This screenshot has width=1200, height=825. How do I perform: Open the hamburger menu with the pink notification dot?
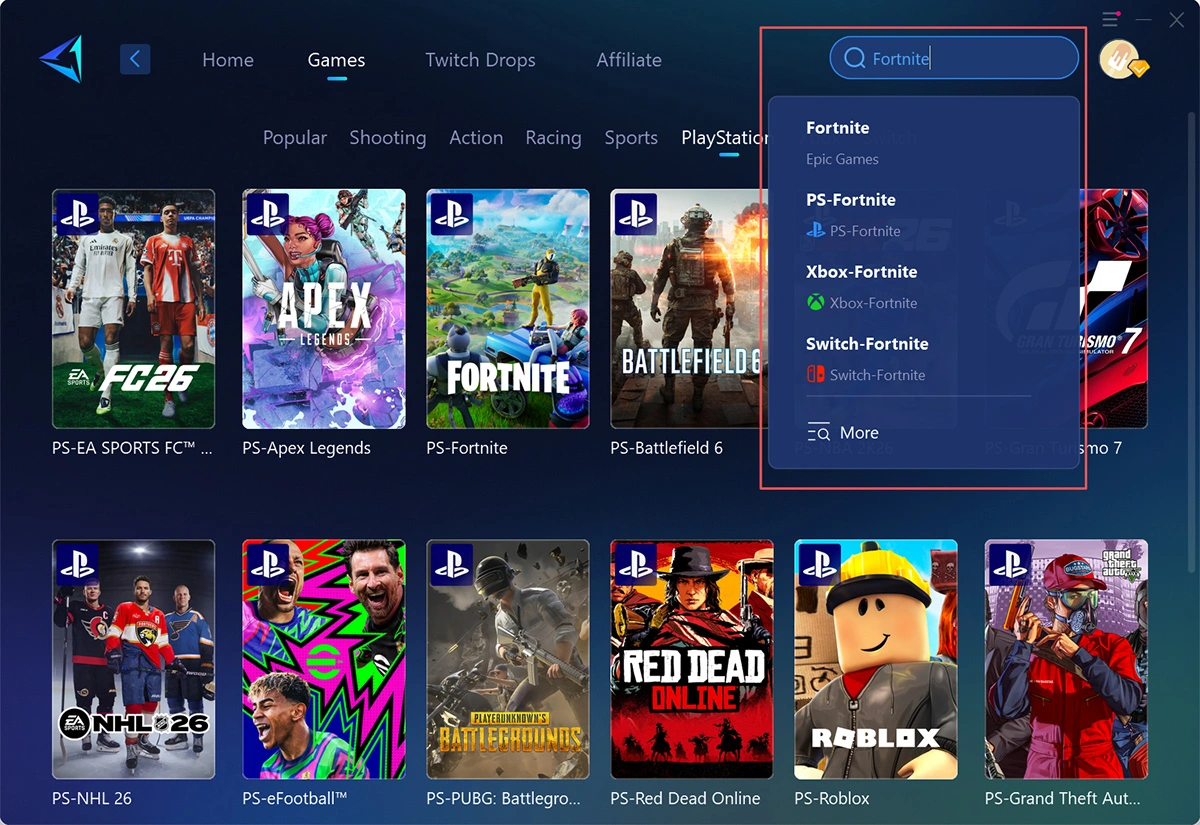[1110, 18]
